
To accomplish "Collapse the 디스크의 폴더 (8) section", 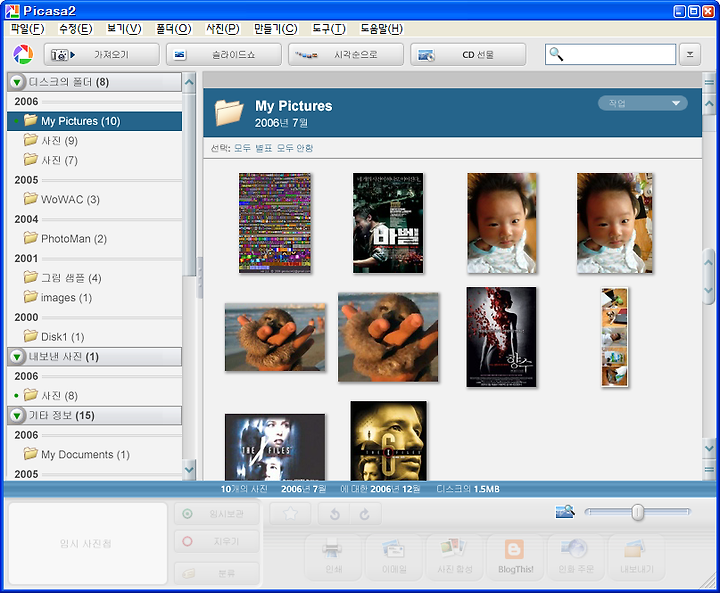I will click(x=17, y=82).
